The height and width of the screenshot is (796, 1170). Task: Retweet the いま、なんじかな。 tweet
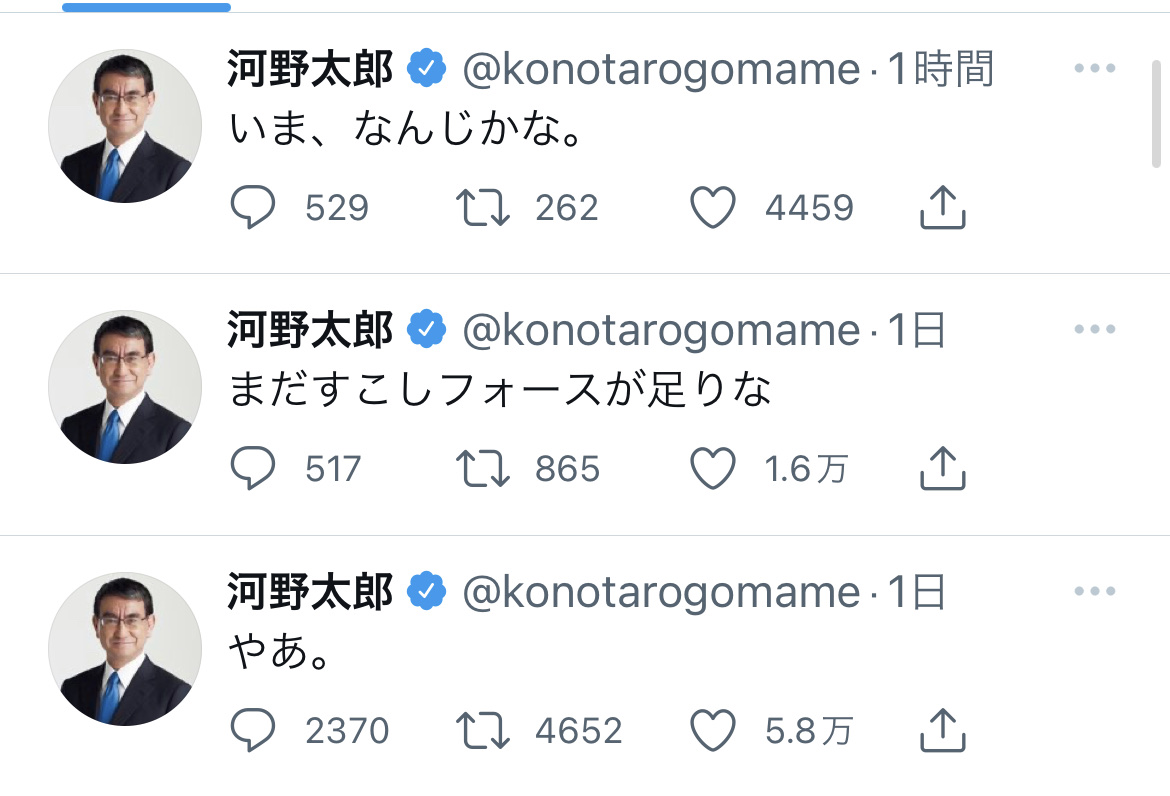(483, 208)
